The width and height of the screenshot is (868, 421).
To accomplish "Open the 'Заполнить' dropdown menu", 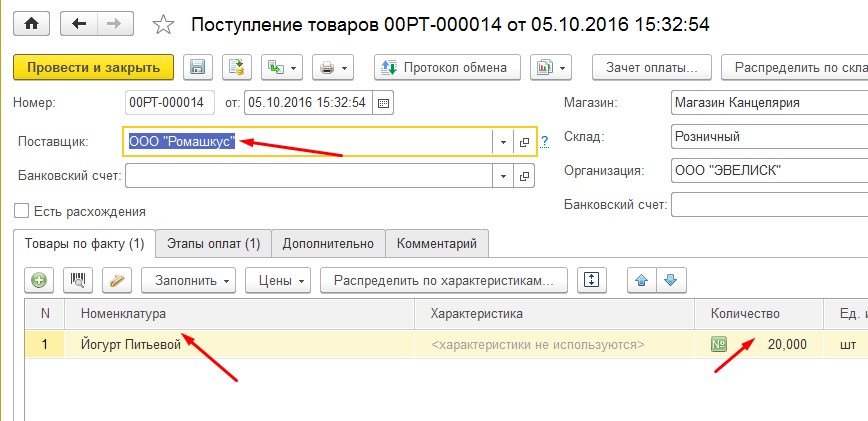I will click(189, 280).
